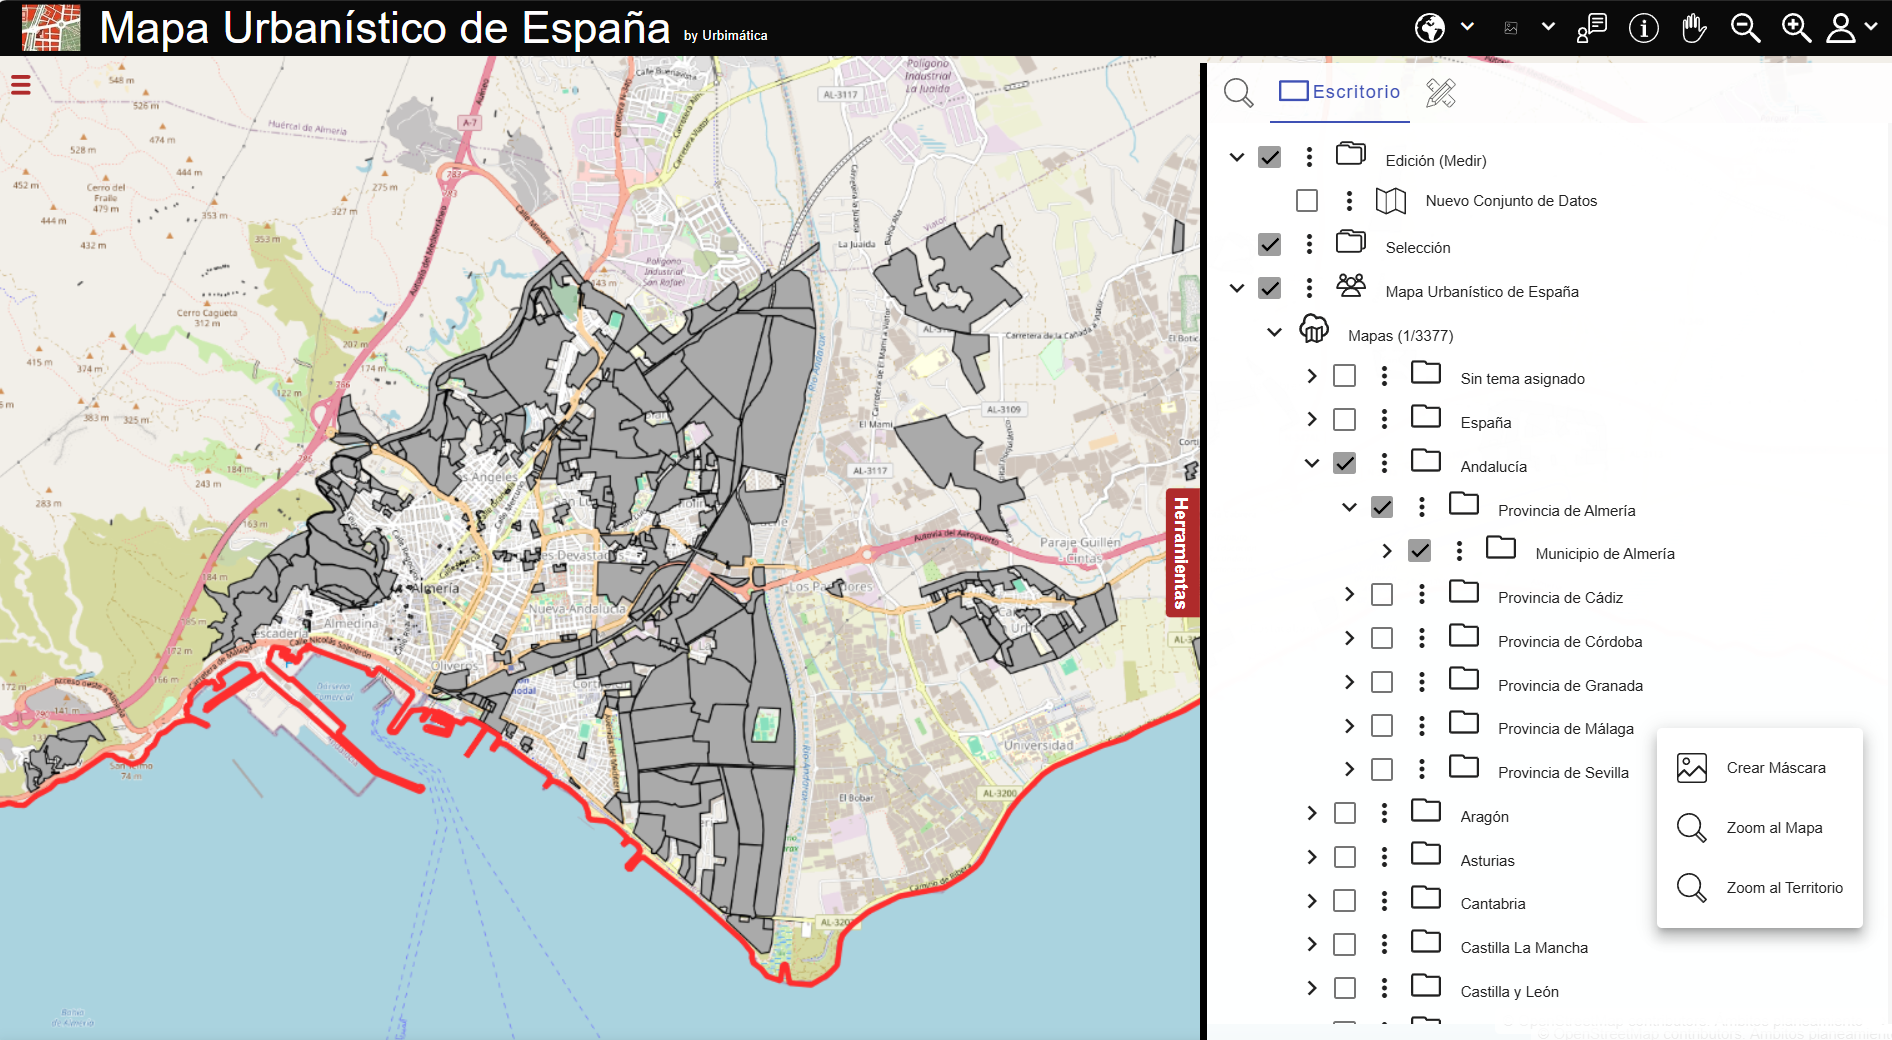
Task: Select the pan (hand) tool
Action: point(1694,27)
